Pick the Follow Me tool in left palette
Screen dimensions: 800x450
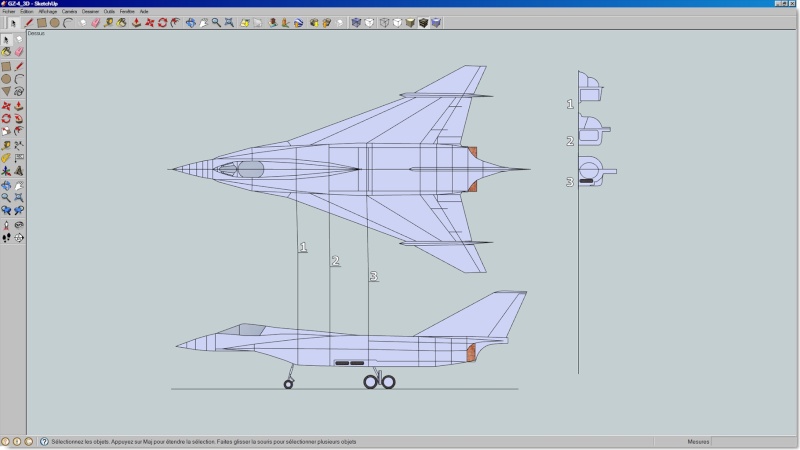19,118
